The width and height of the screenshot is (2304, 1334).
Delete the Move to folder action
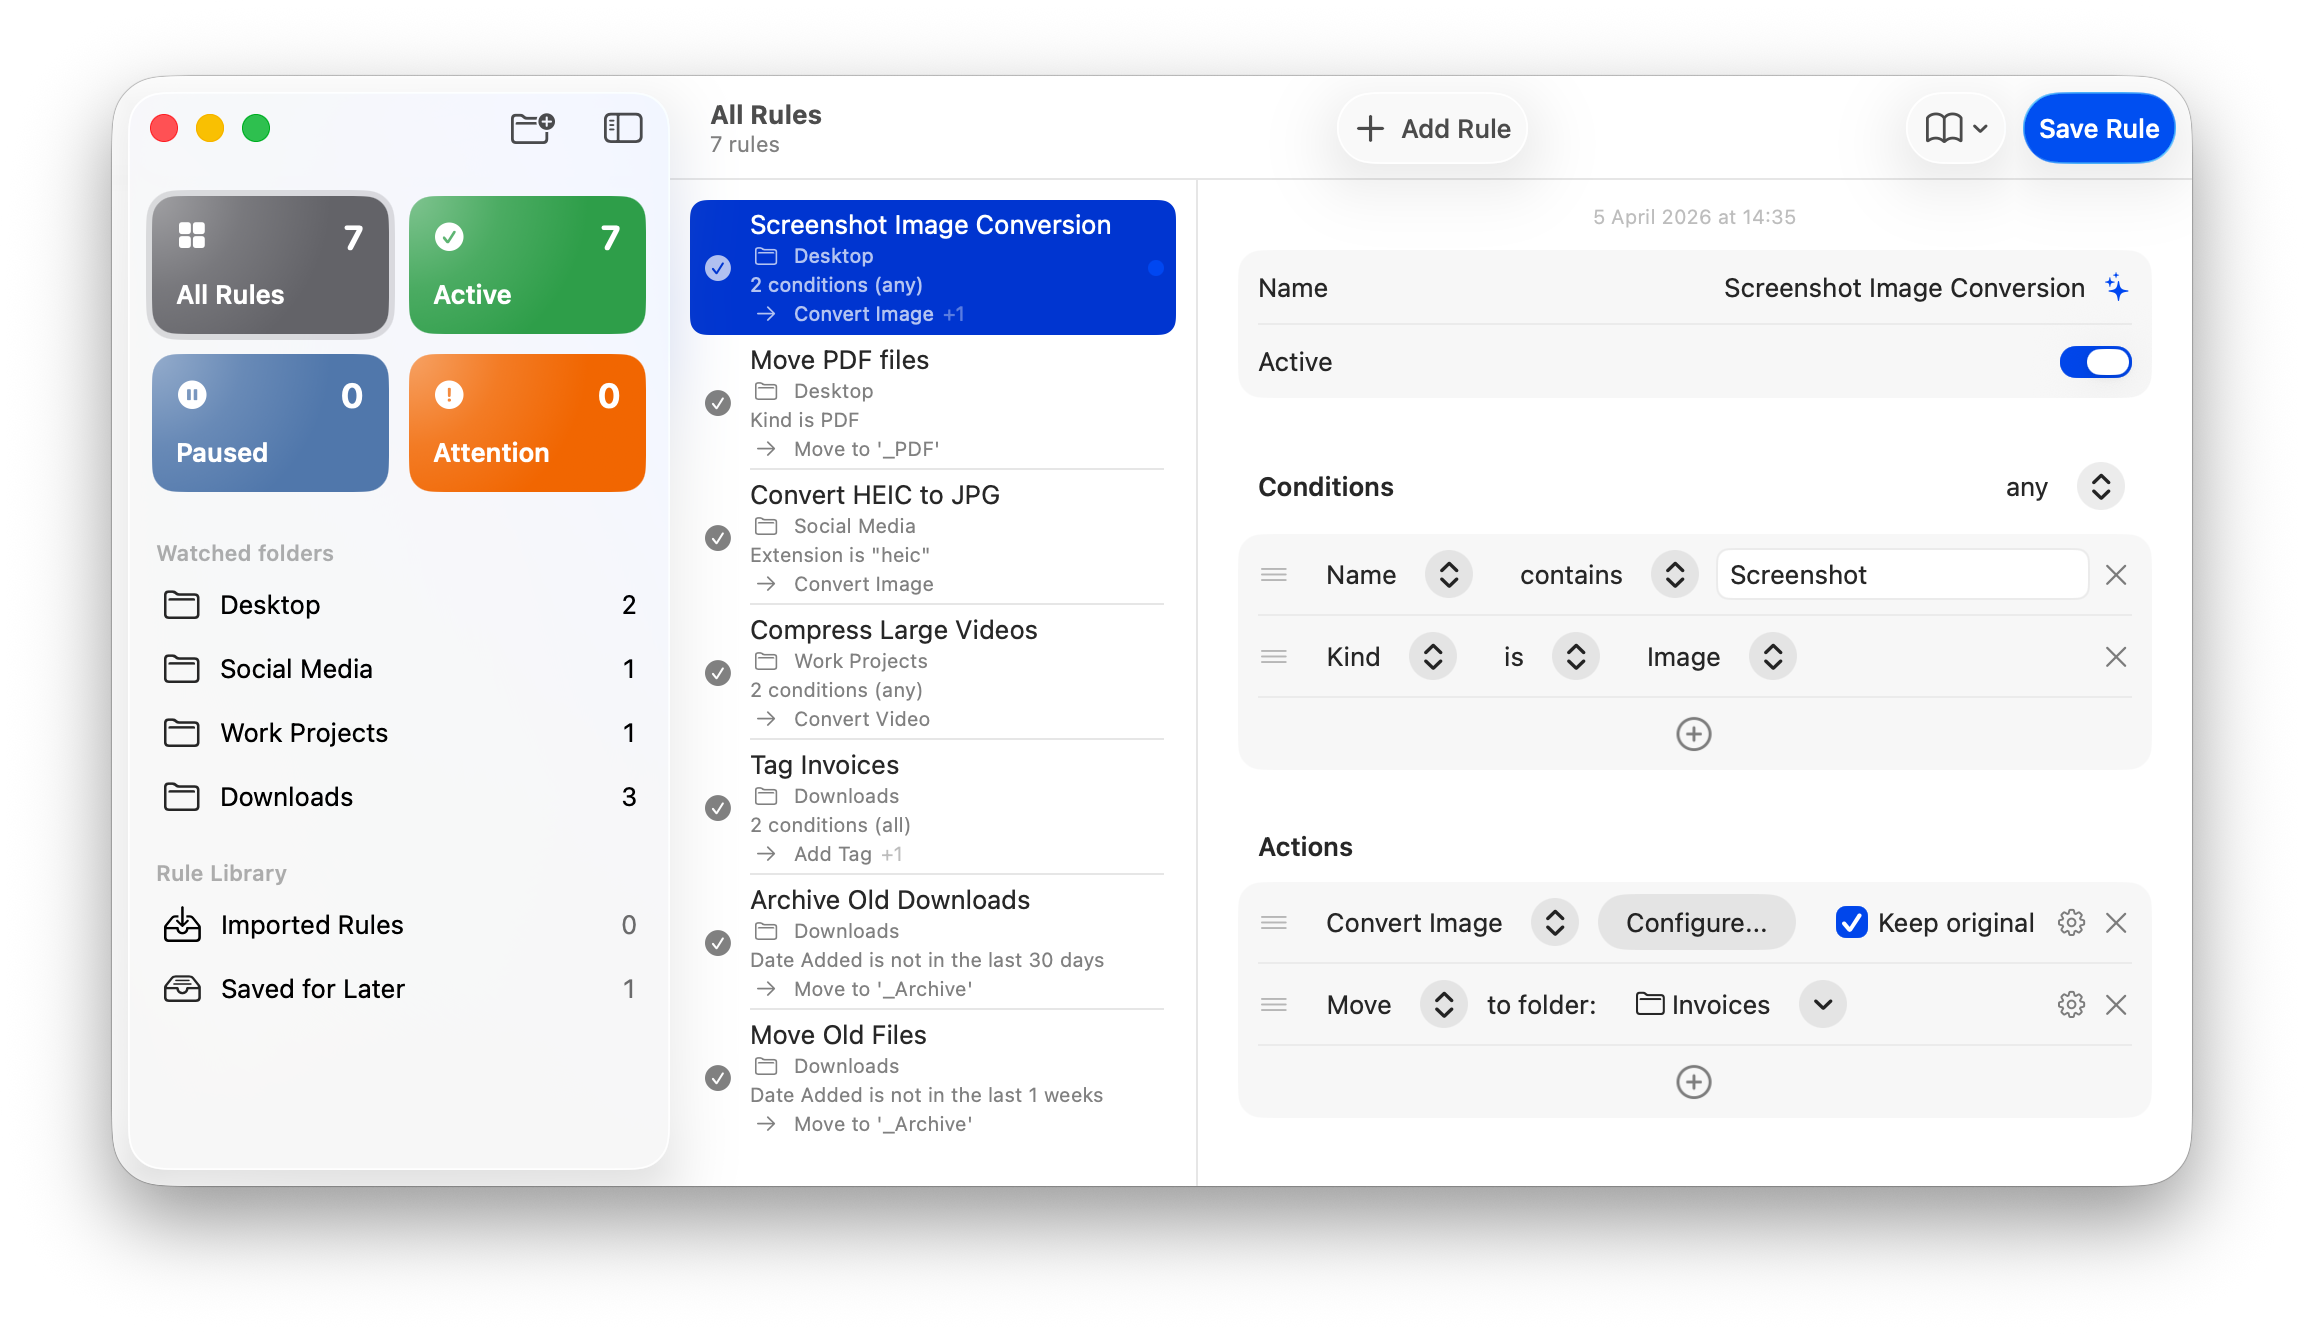(x=2116, y=1005)
